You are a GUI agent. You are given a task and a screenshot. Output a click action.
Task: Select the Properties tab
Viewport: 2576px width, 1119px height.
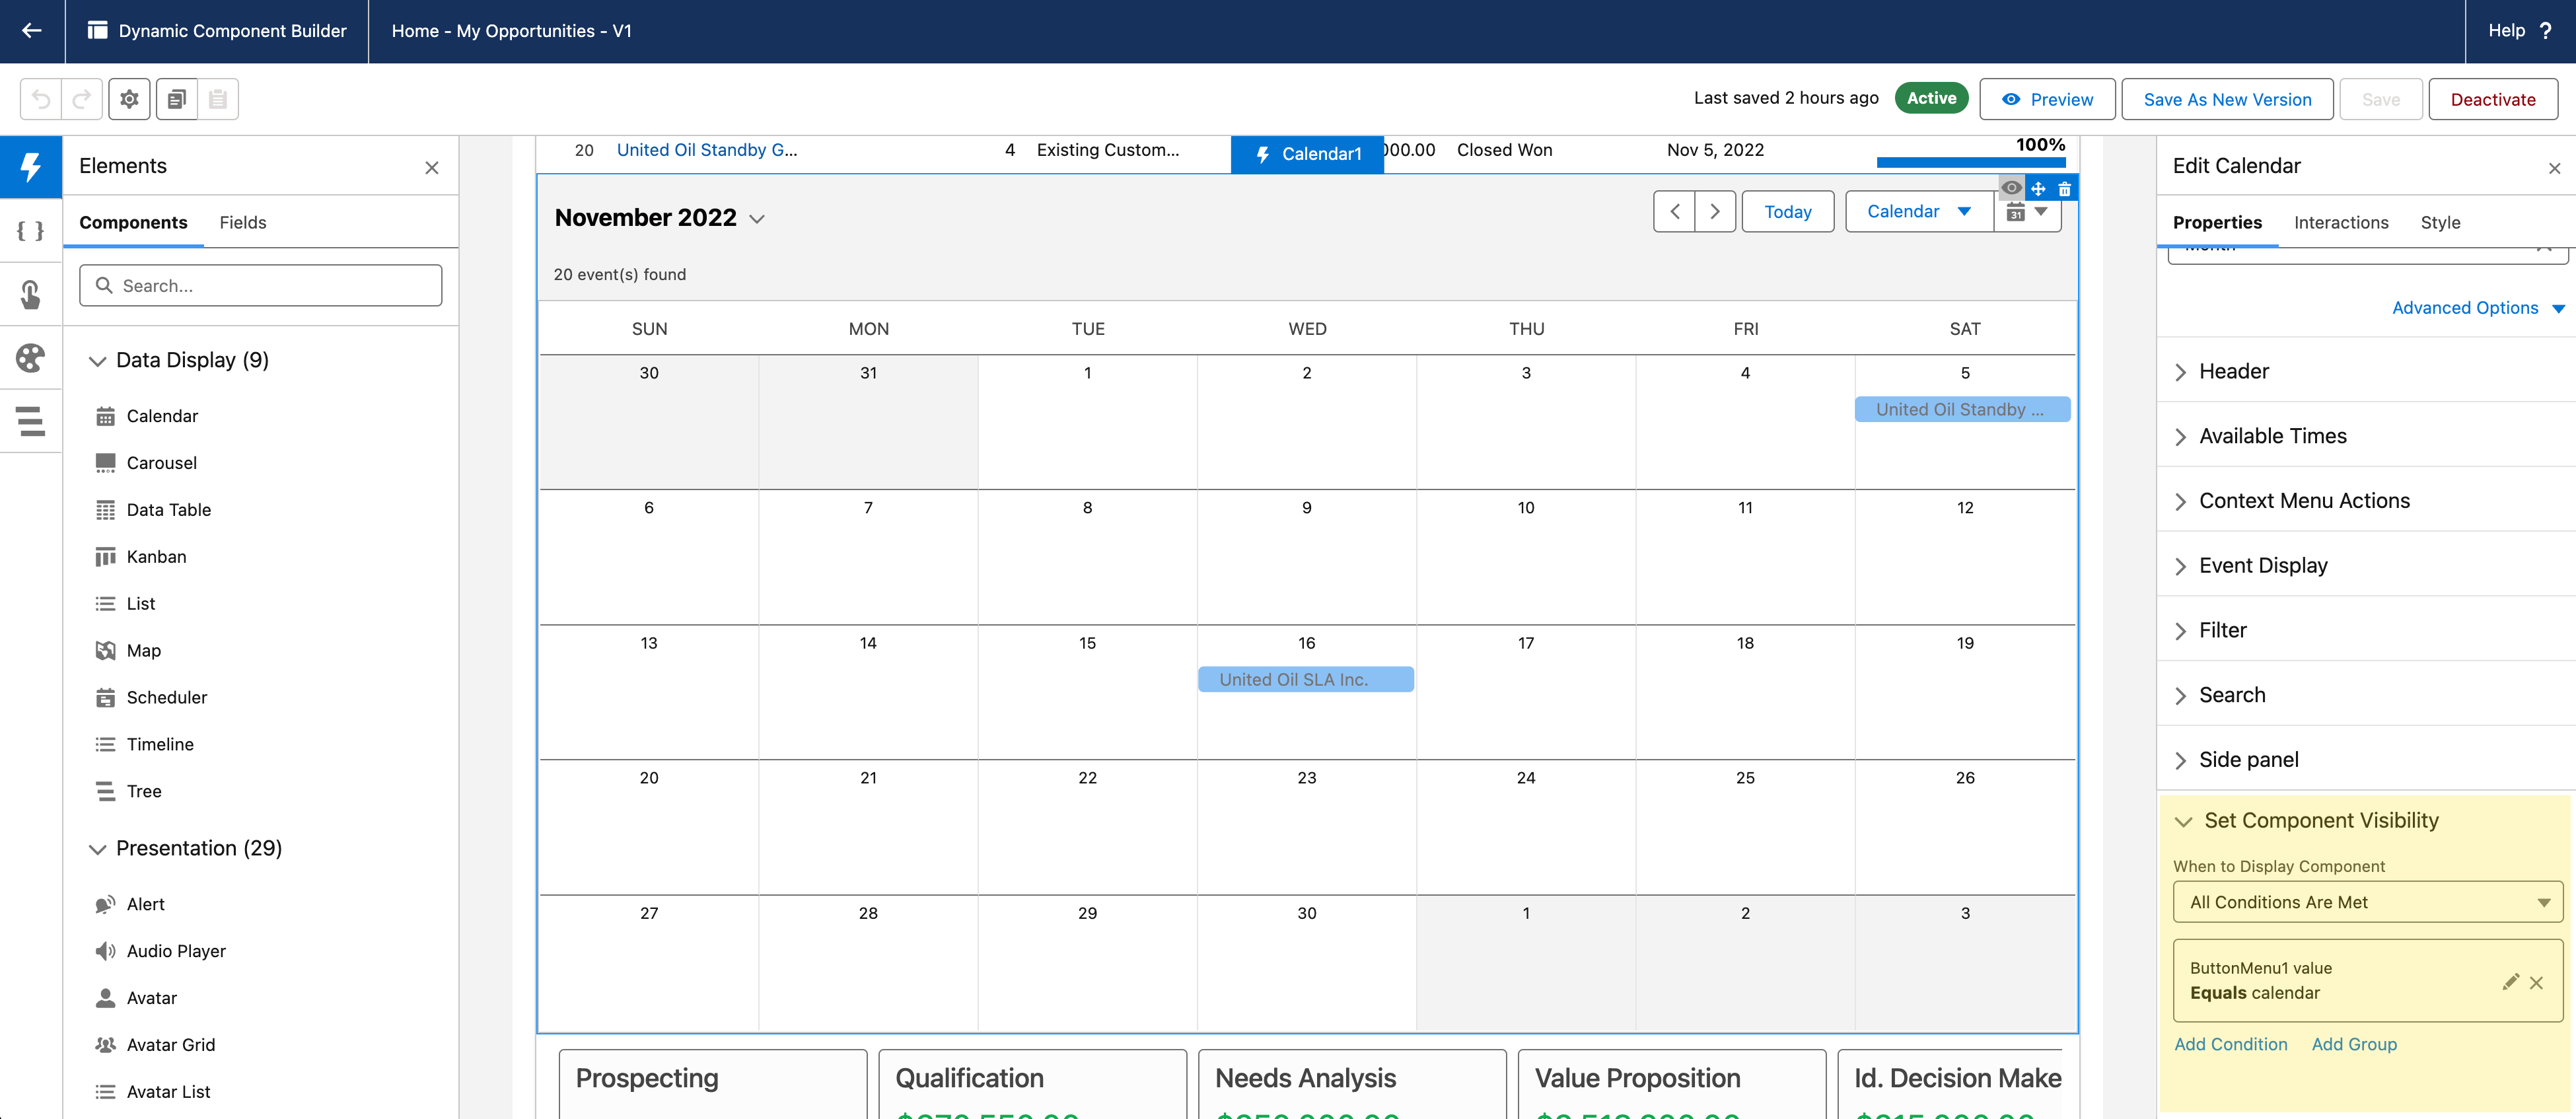point(2217,223)
